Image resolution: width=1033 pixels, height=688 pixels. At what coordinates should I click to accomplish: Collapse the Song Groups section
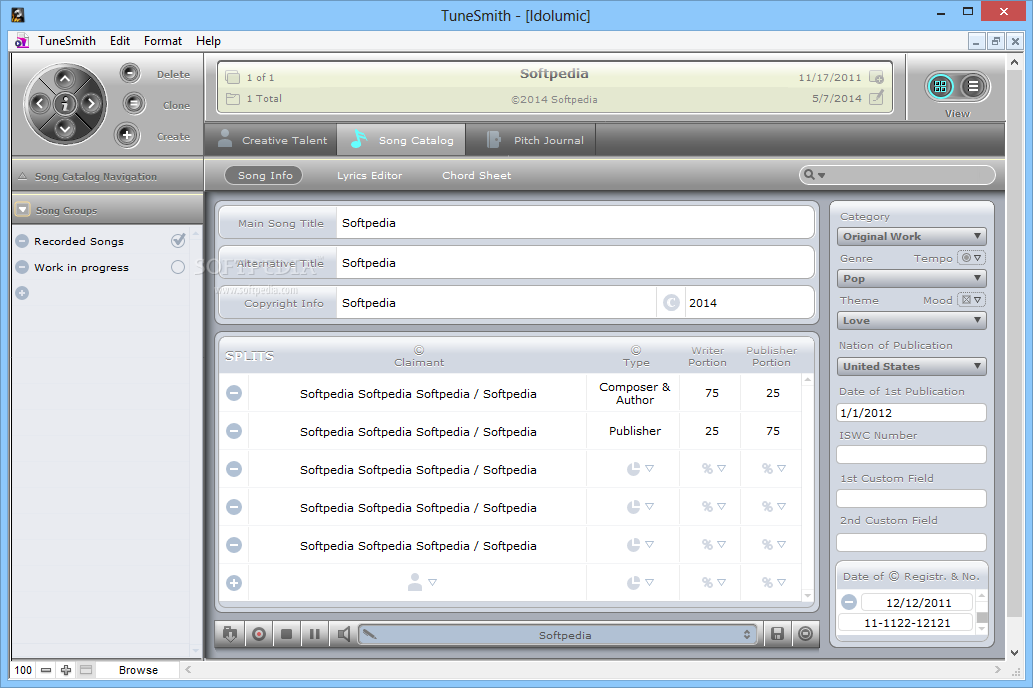pyautogui.click(x=23, y=210)
